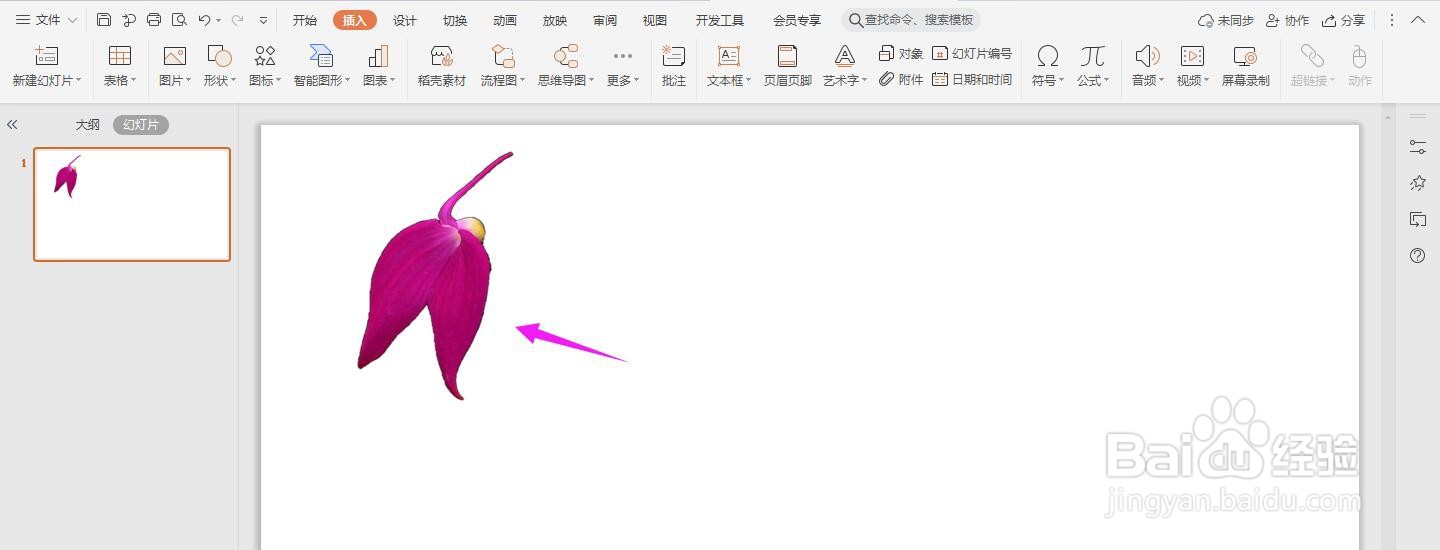This screenshot has width=1440, height=550.
Task: Click the search commands input field
Action: 911,20
